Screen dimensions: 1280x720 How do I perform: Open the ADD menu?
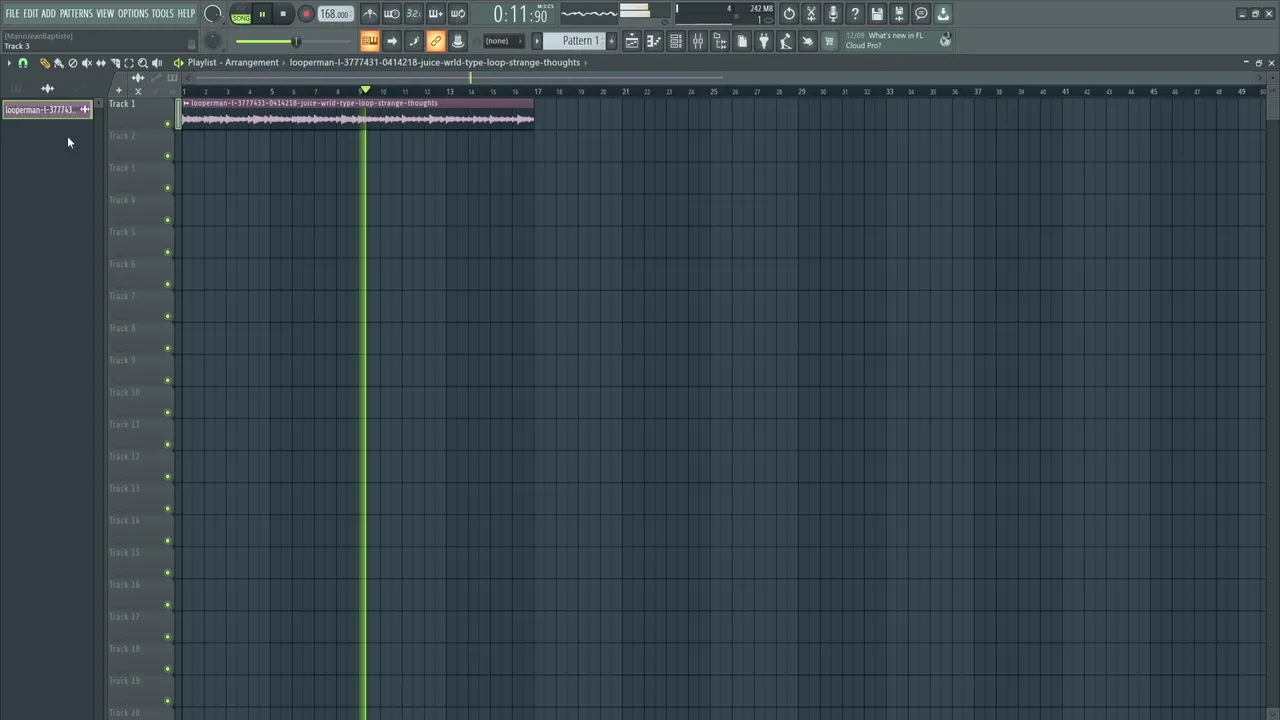(48, 14)
